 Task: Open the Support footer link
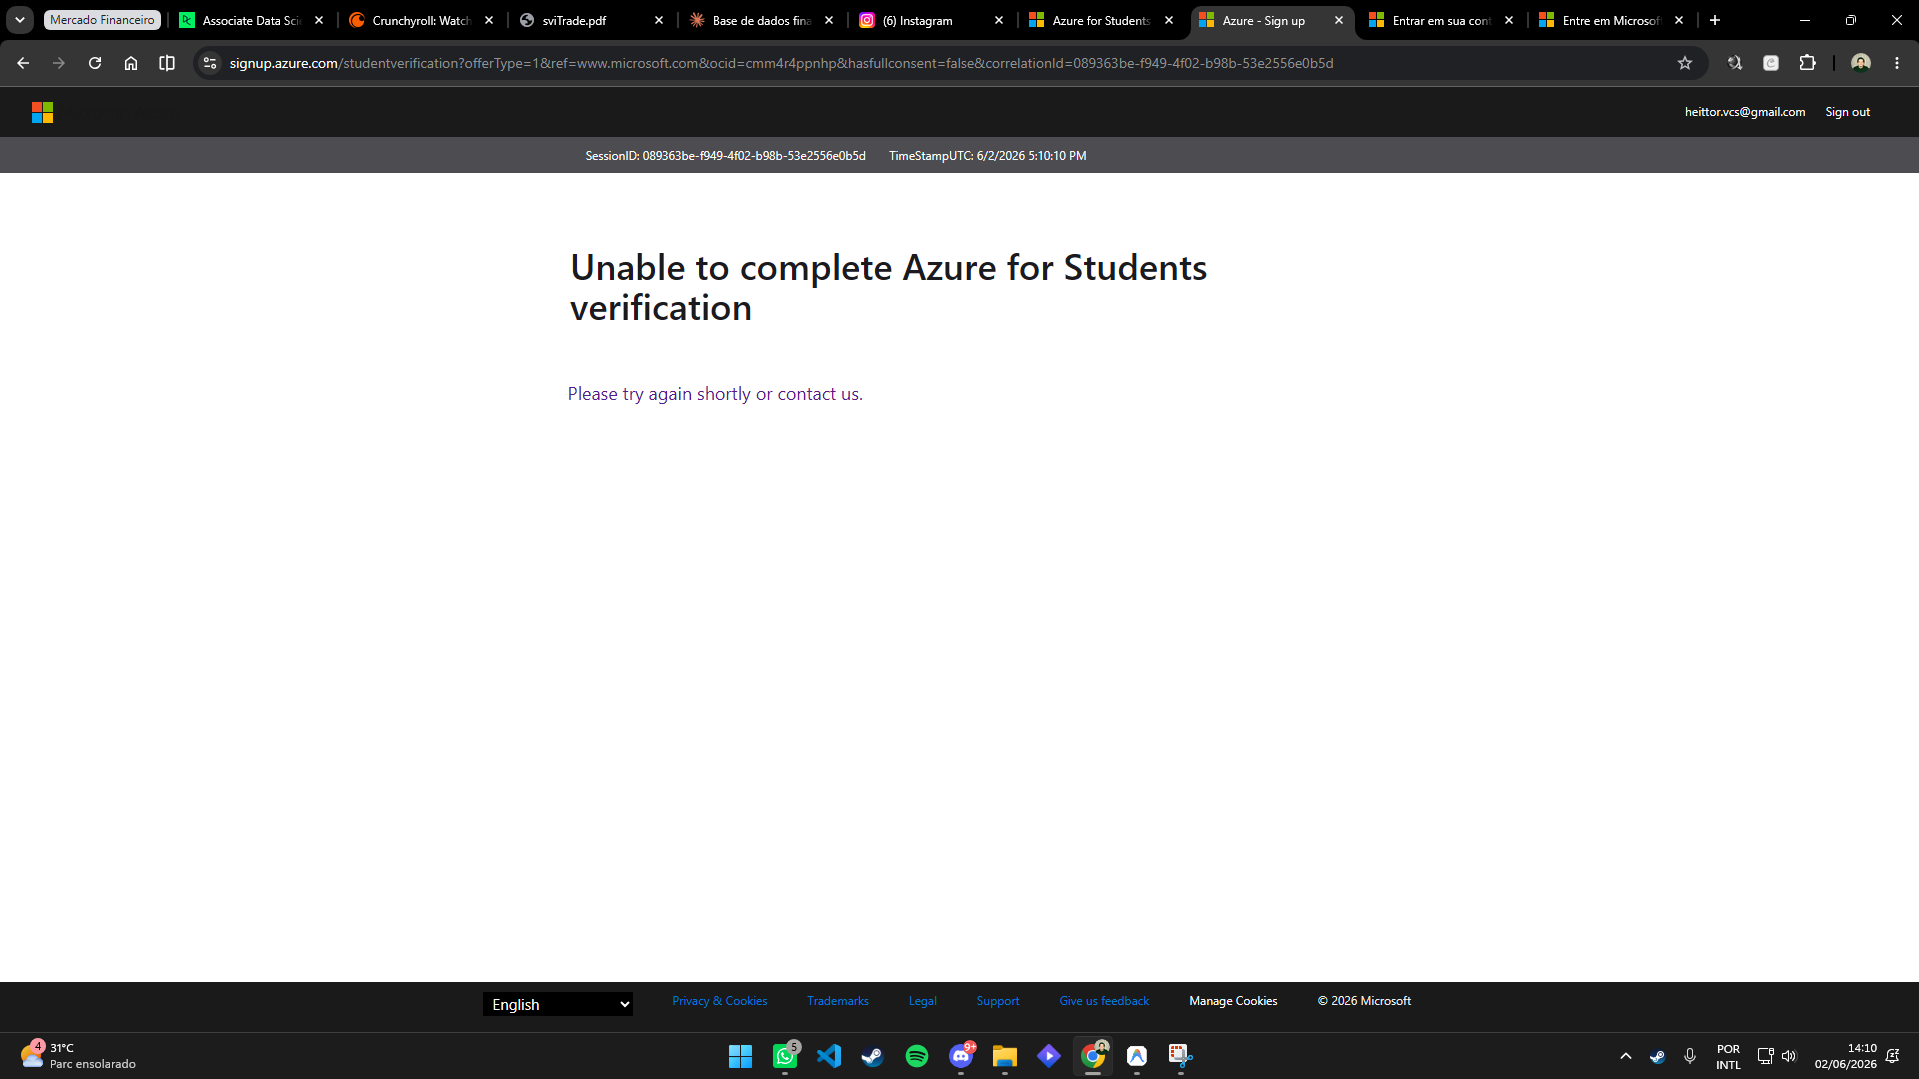click(997, 1001)
